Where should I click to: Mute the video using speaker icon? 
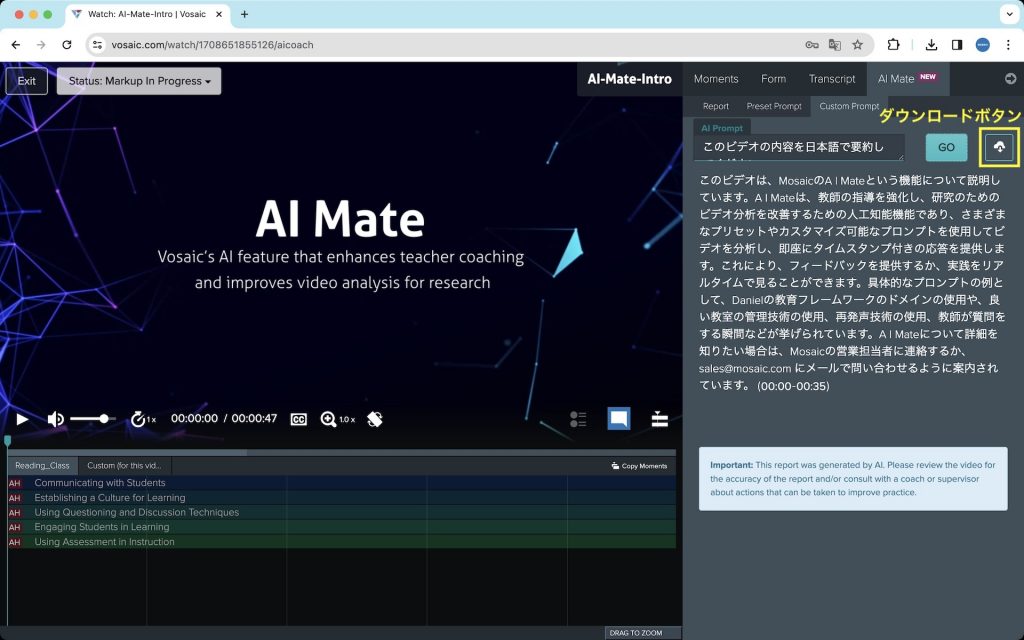click(56, 419)
